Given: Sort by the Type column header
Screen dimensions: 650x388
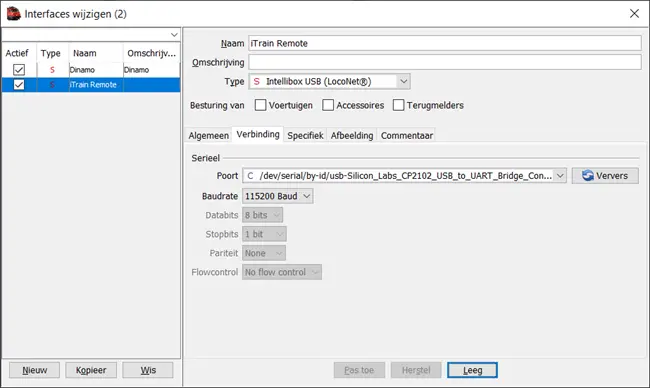Looking at the screenshot, I should (x=53, y=53).
